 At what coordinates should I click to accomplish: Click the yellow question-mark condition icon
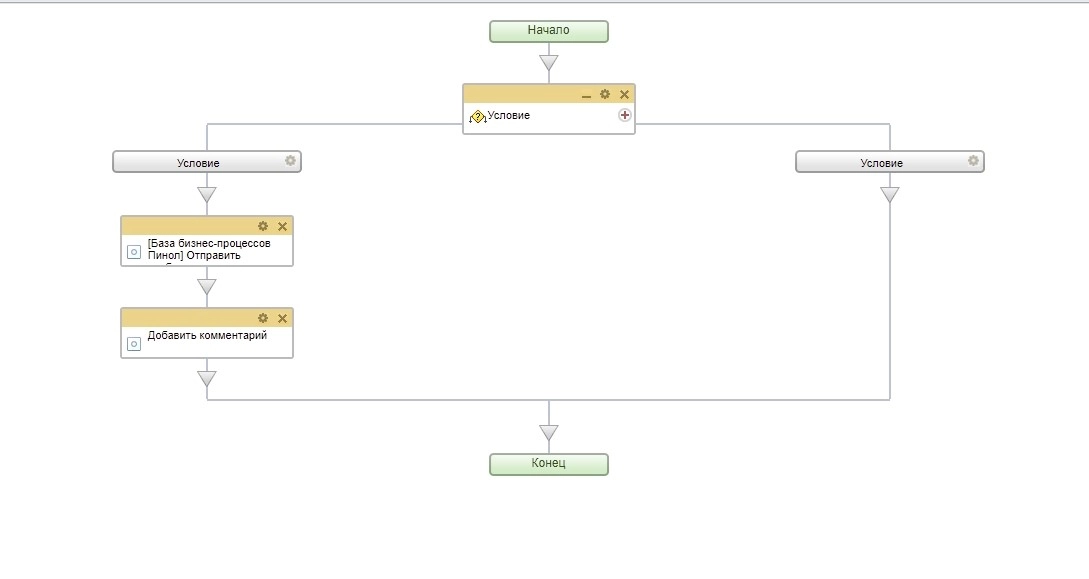tap(477, 116)
